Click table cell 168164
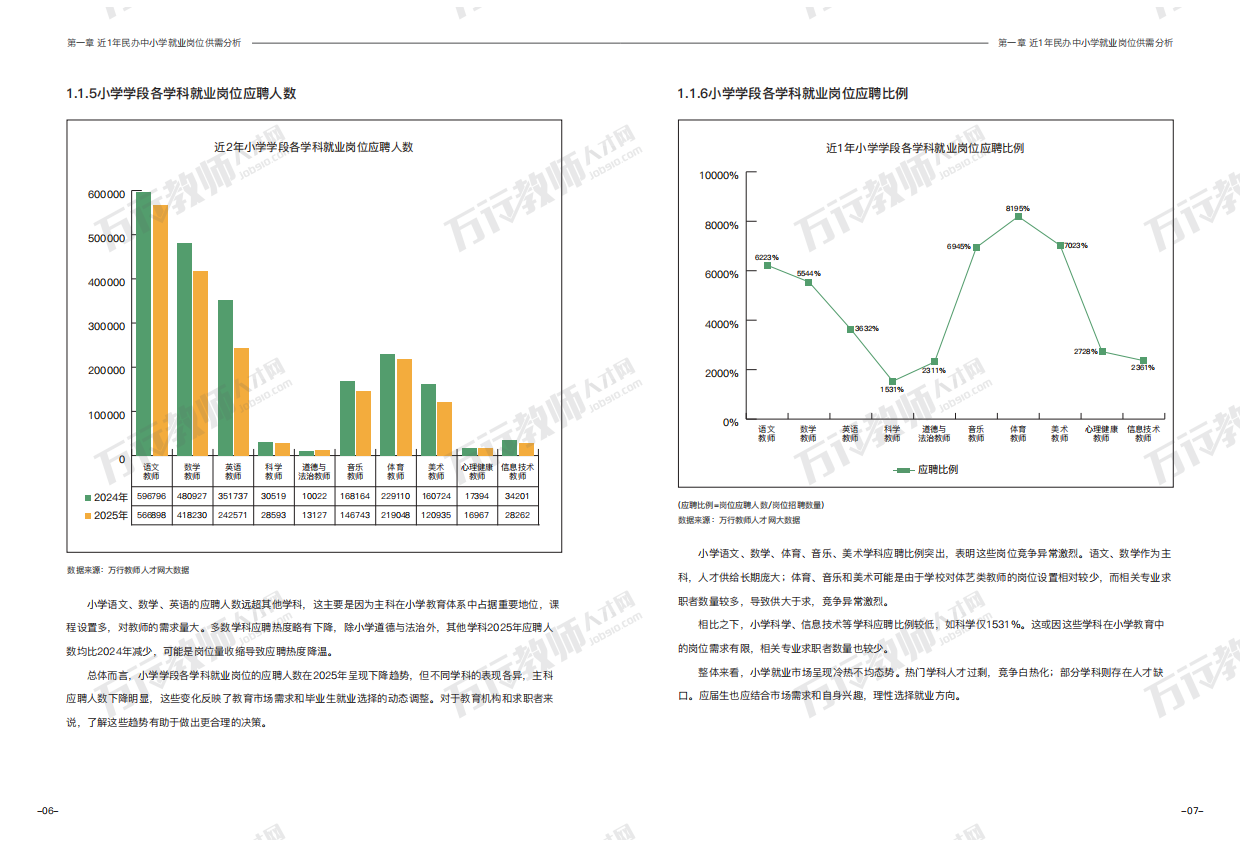The width and height of the screenshot is (1240, 847). [355, 497]
